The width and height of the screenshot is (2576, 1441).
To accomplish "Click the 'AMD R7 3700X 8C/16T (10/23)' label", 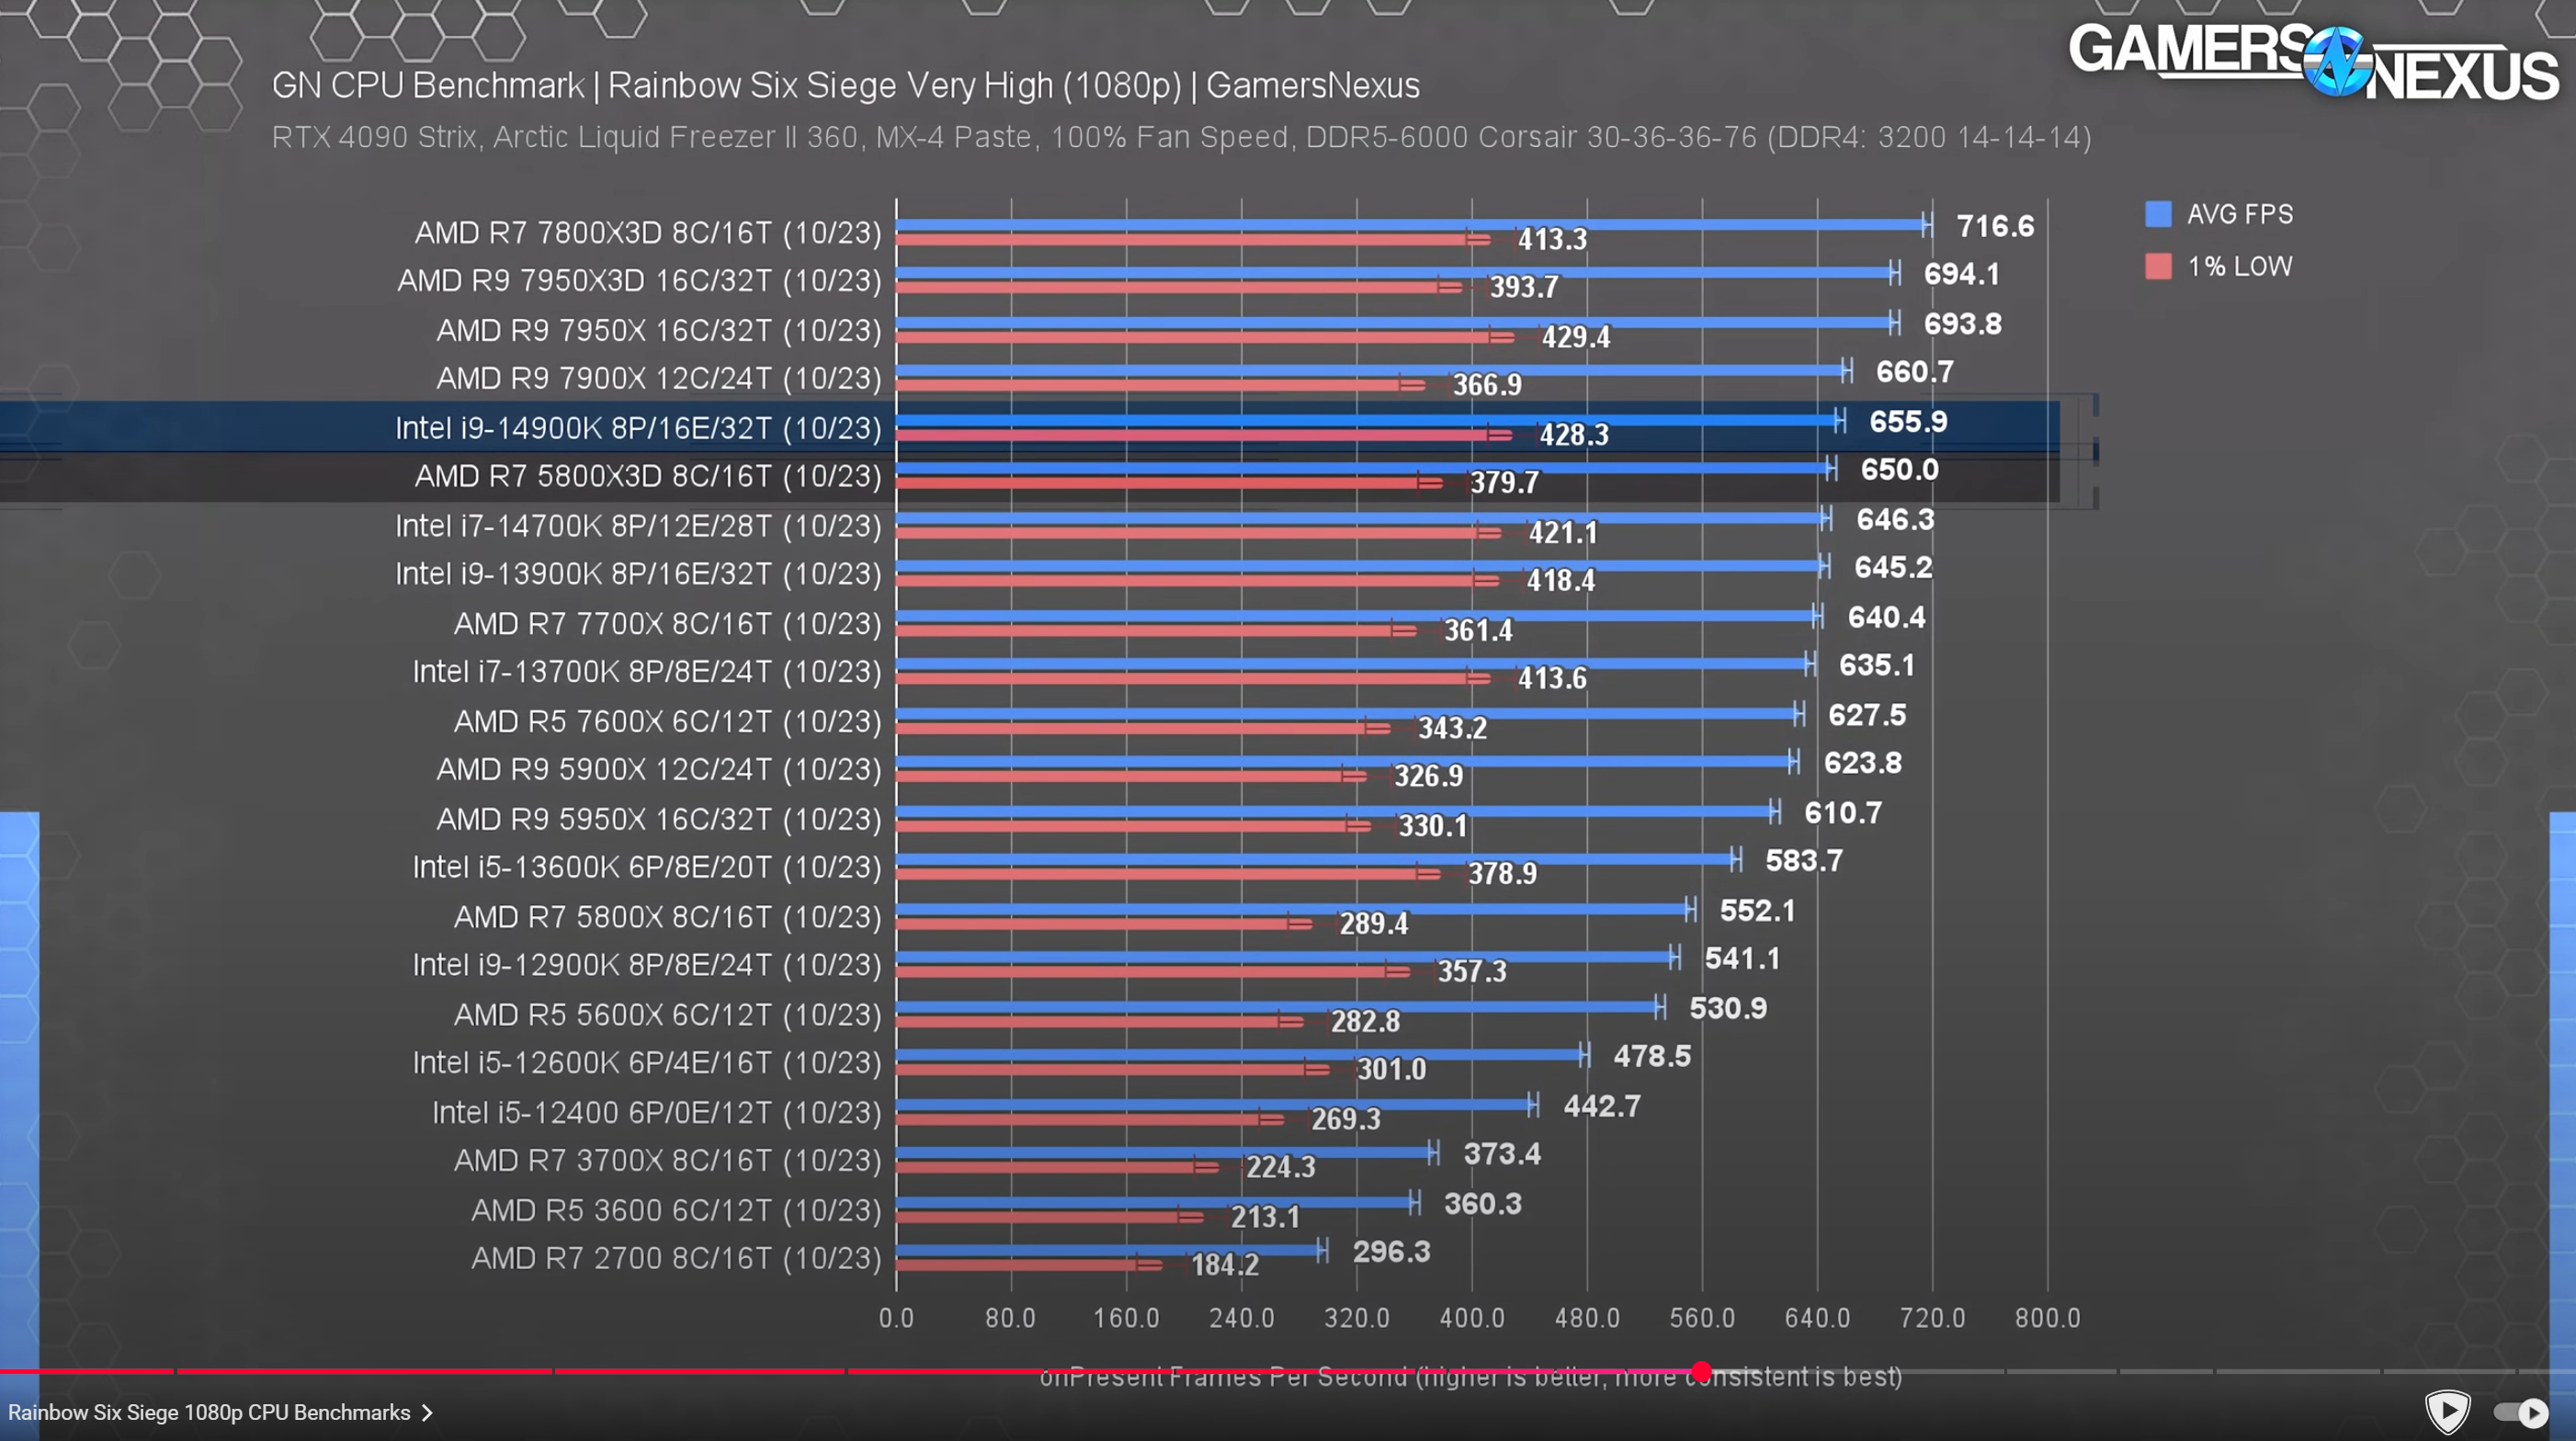I will pos(668,1161).
